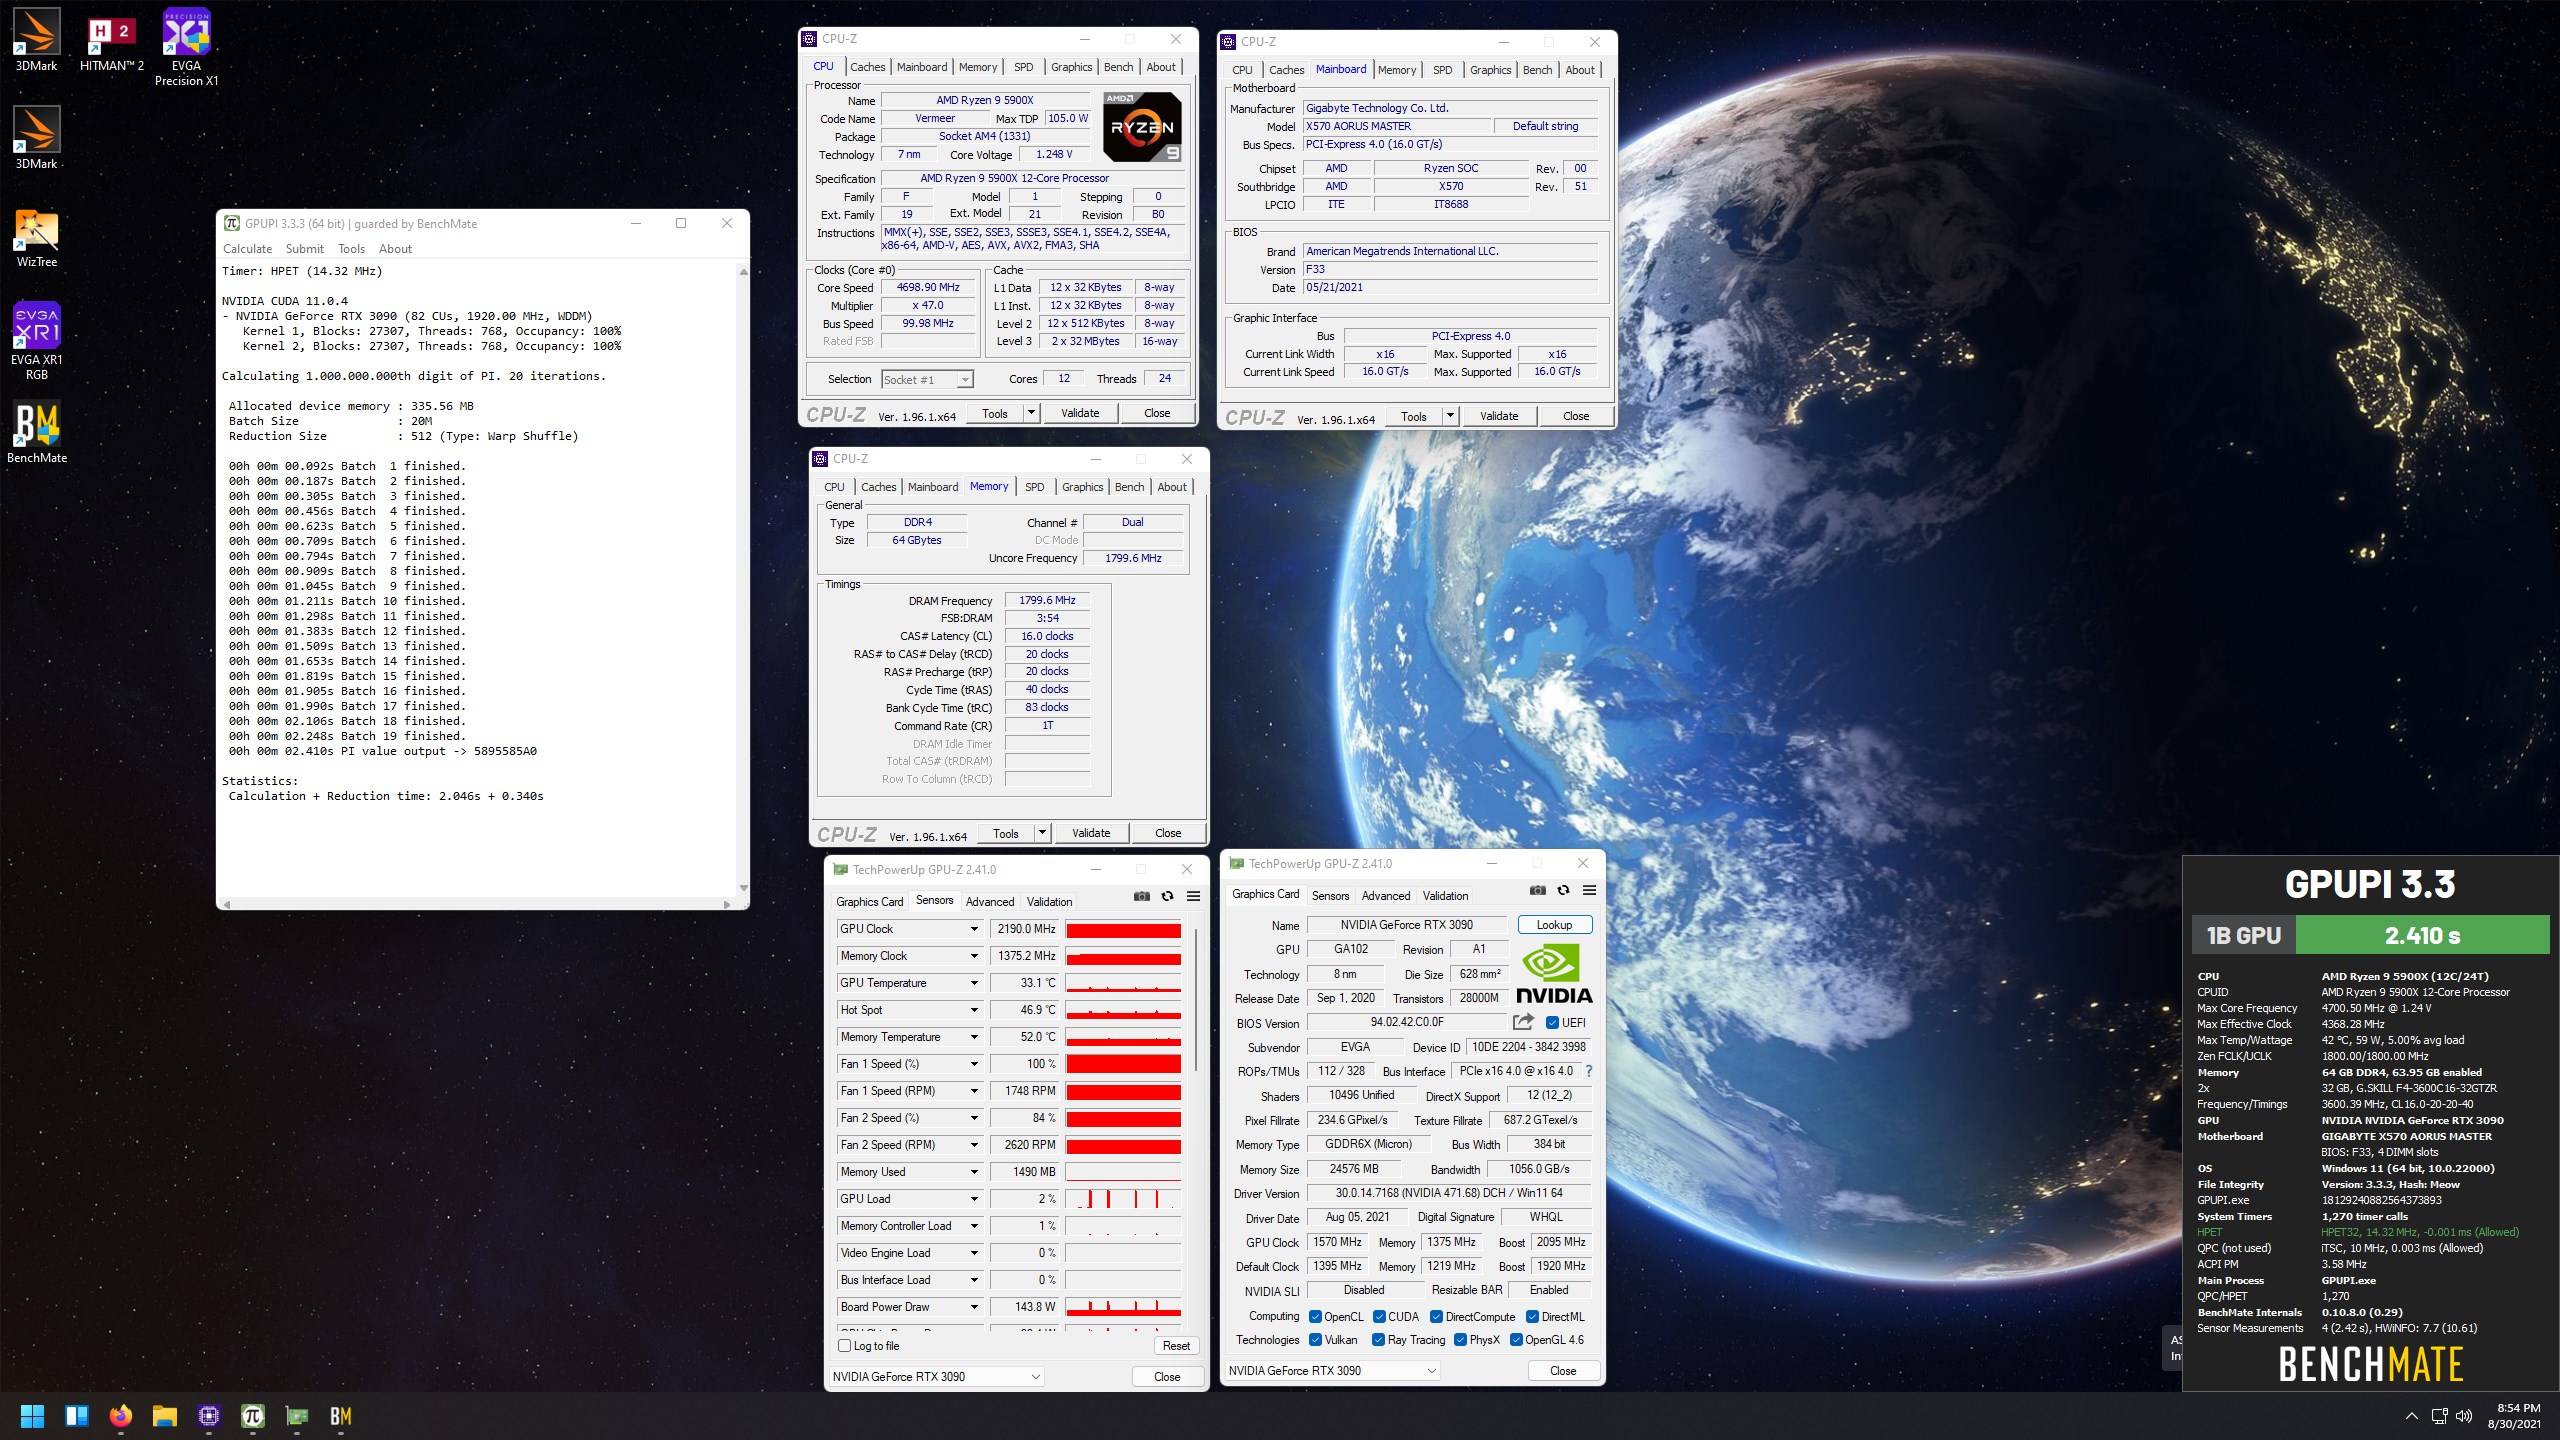
Task: Open the hamburger menu in GPU-Z Sensors window
Action: click(x=1193, y=896)
